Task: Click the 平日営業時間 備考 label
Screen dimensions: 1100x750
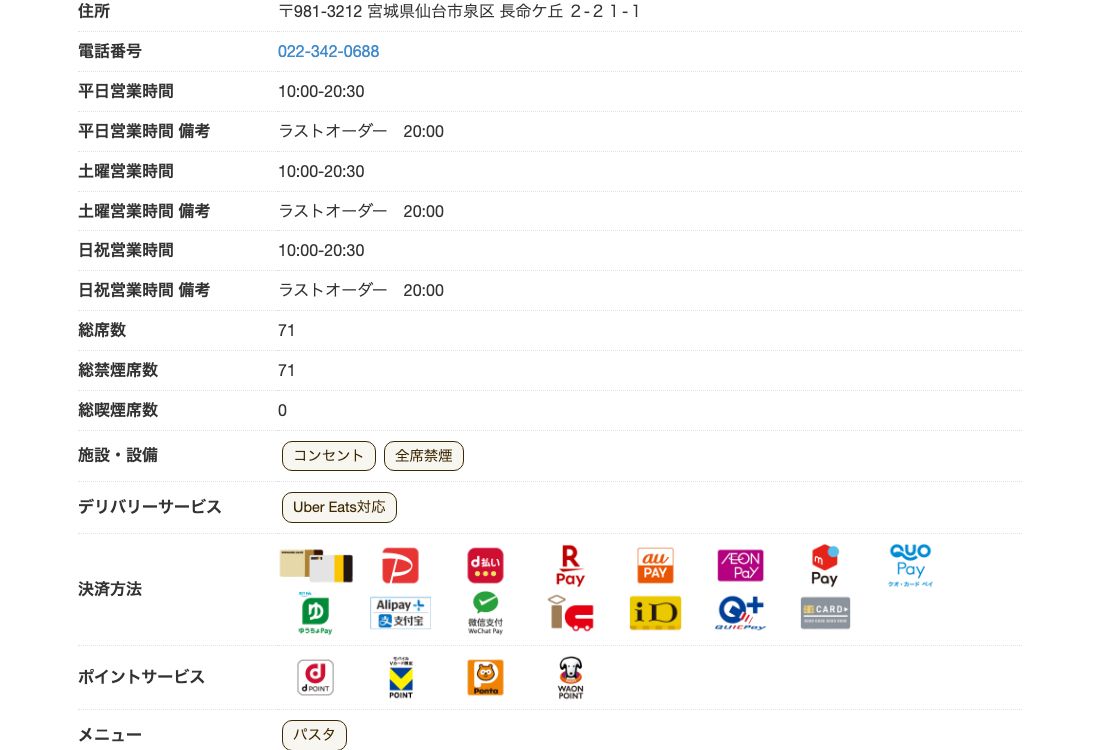Action: click(x=144, y=131)
